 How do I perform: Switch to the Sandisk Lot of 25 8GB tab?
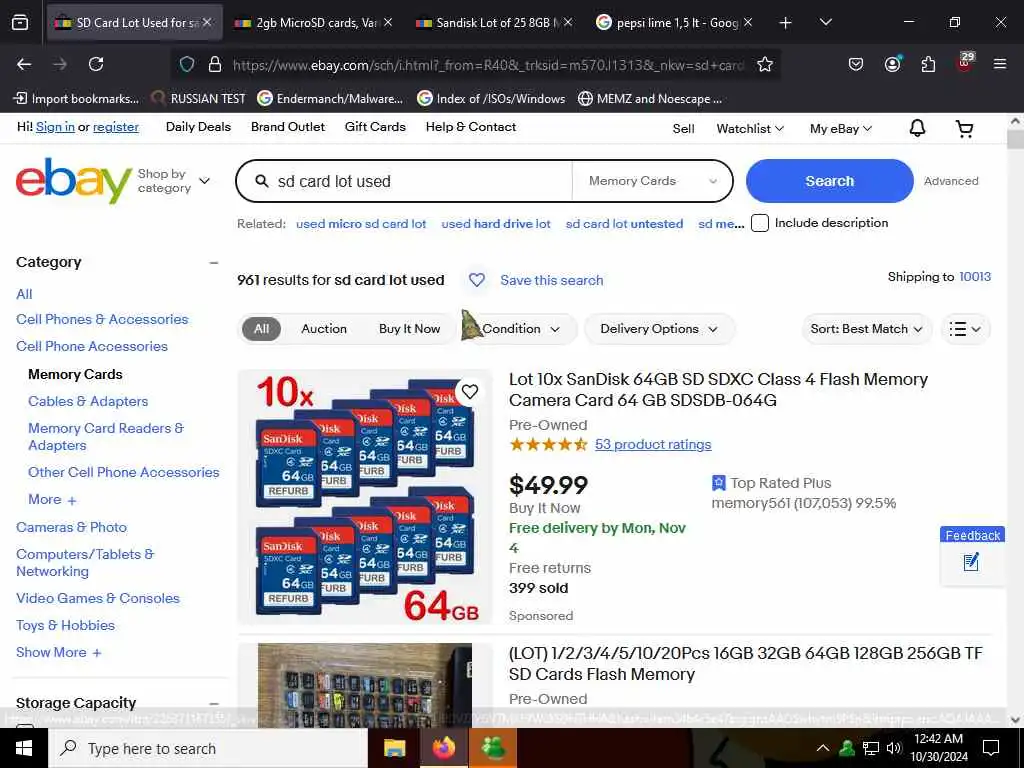click(x=494, y=23)
